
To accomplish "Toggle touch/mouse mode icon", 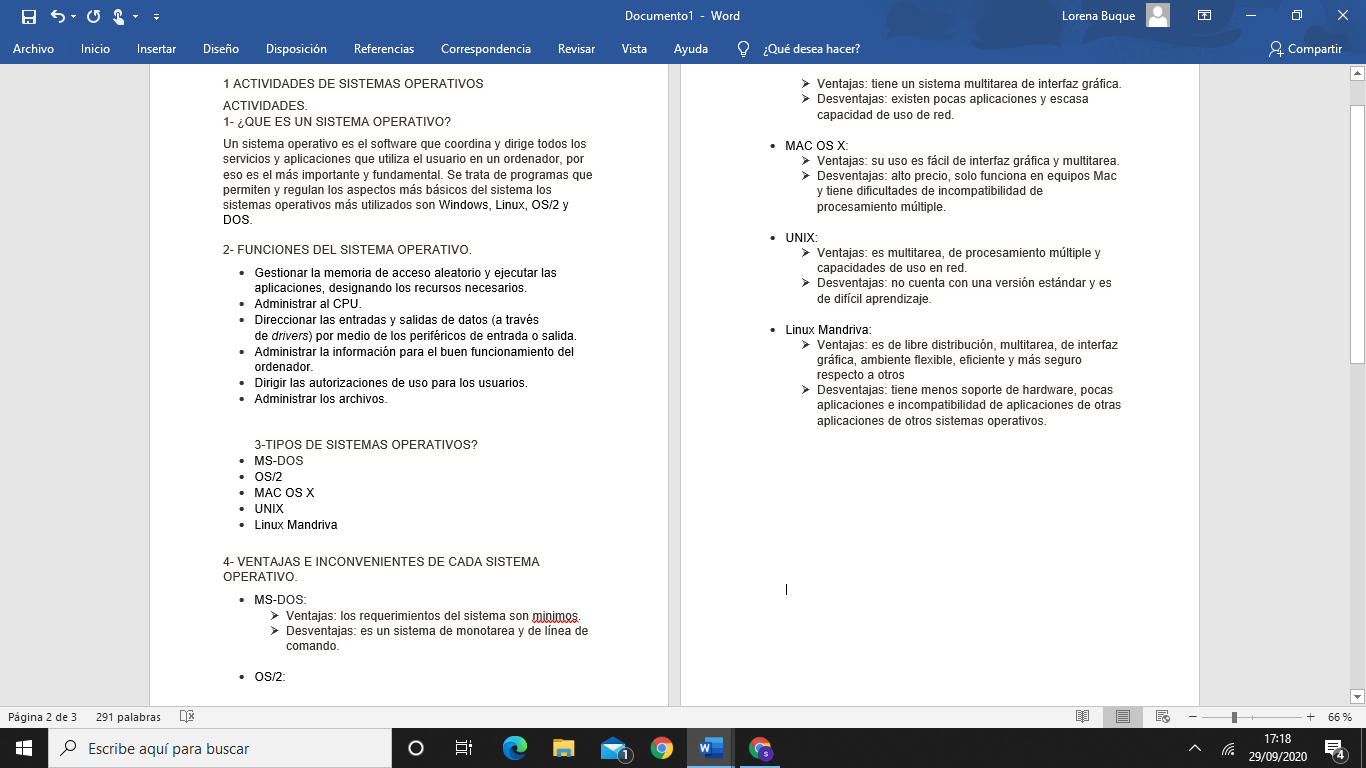I will (x=118, y=16).
